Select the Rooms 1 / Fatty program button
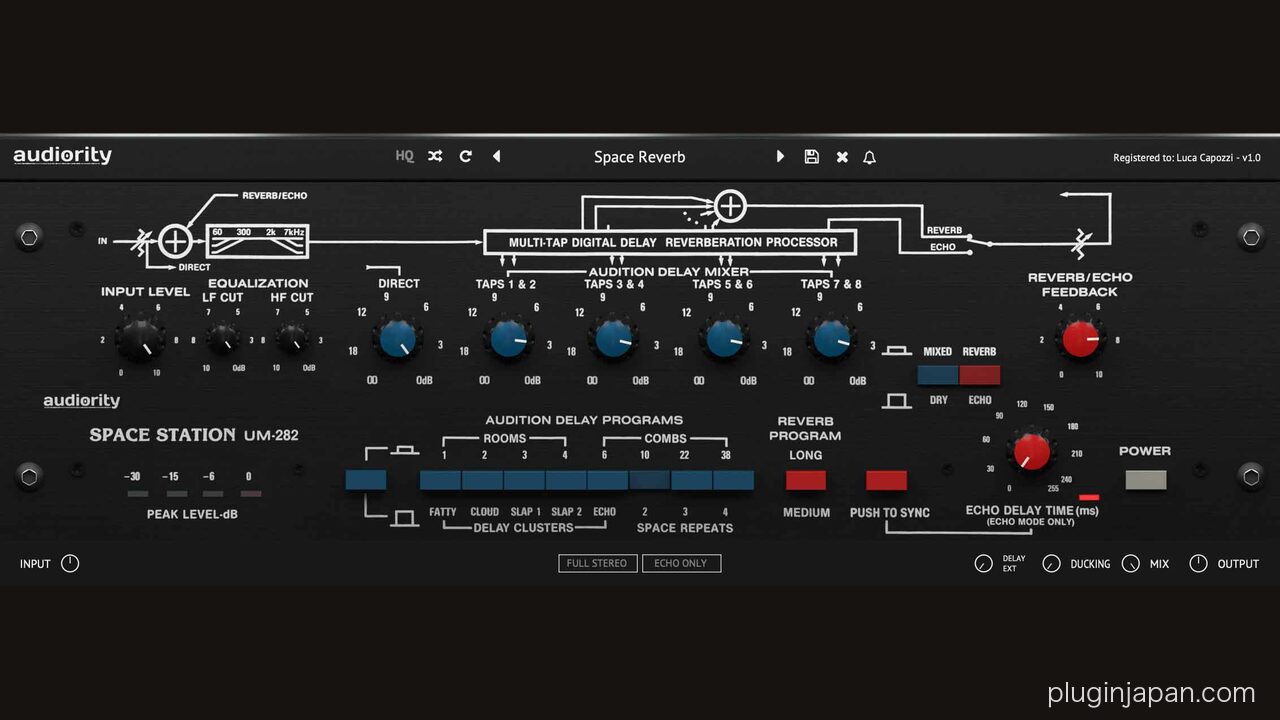1280x720 pixels. tap(441, 480)
